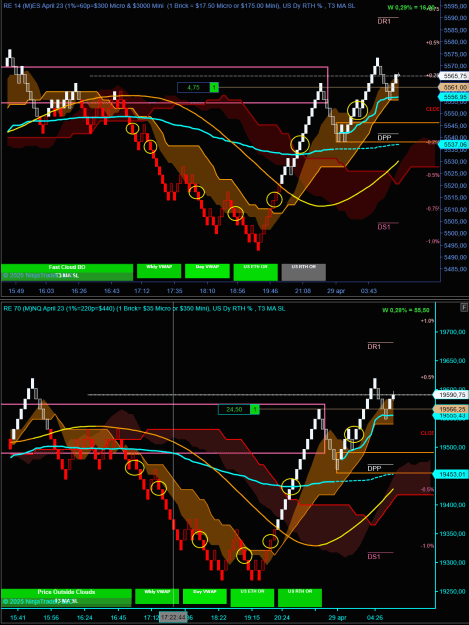Image resolution: width=469 pixels, height=625 pixels.
Task: Click the Day VWAP button on ES chart
Action: coord(207,271)
